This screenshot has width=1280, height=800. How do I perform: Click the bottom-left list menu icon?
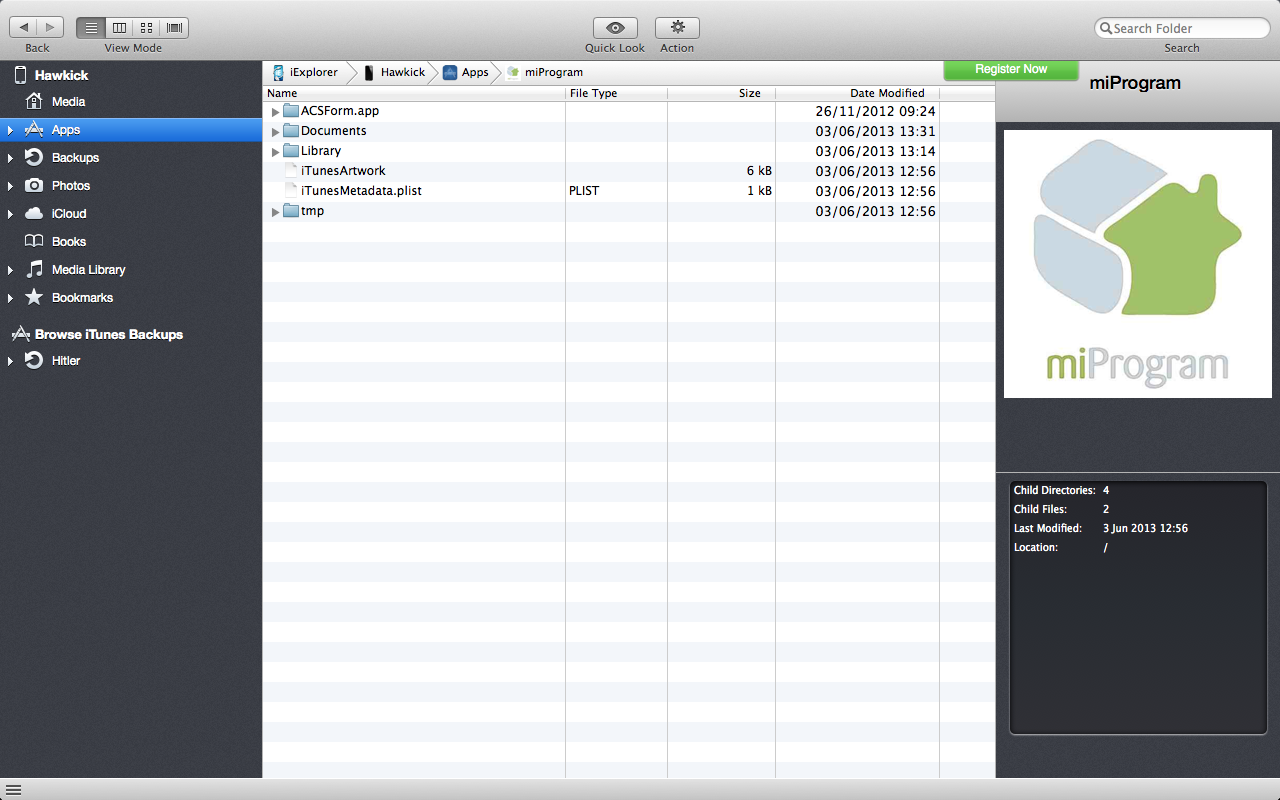pos(14,790)
